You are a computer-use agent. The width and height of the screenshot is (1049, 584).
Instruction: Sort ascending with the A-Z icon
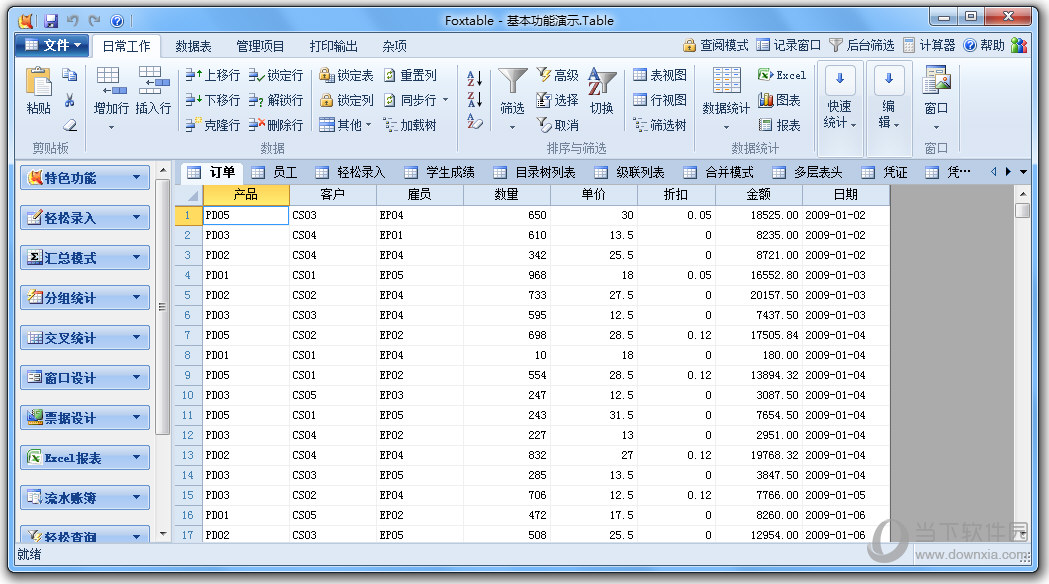pyautogui.click(x=474, y=78)
